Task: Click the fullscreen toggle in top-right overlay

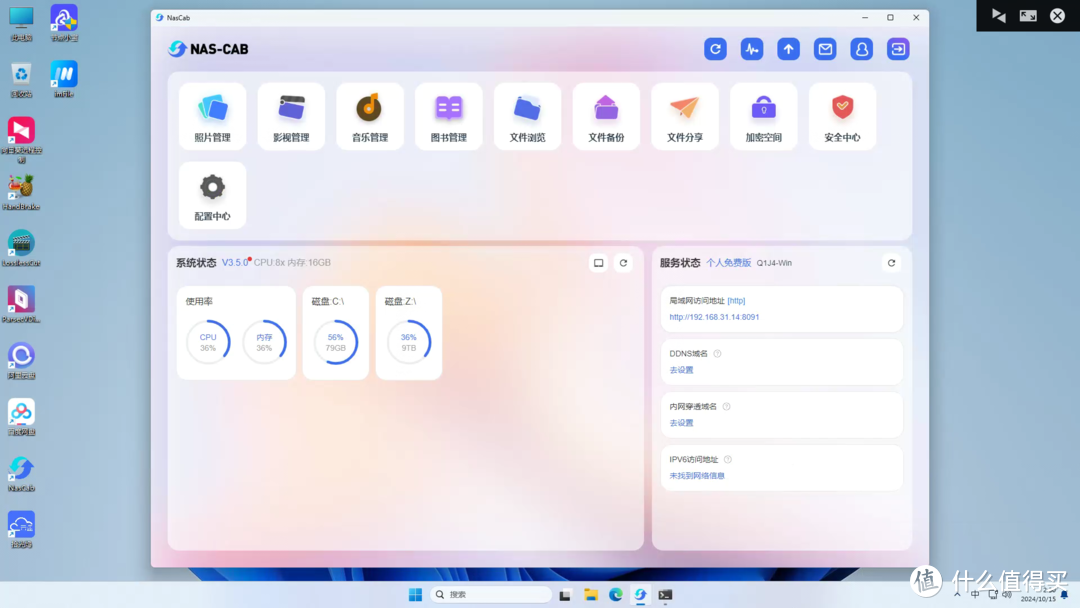Action: pos(1028,15)
